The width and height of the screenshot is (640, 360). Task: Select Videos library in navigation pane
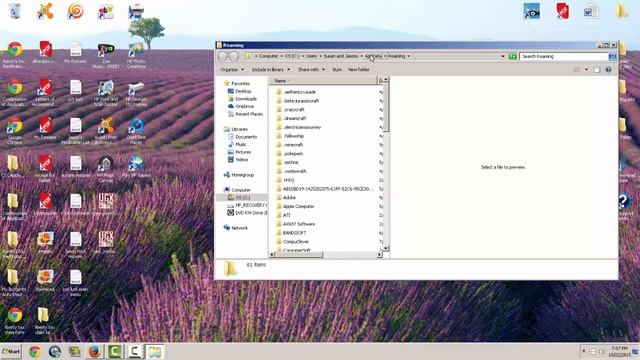point(241,160)
